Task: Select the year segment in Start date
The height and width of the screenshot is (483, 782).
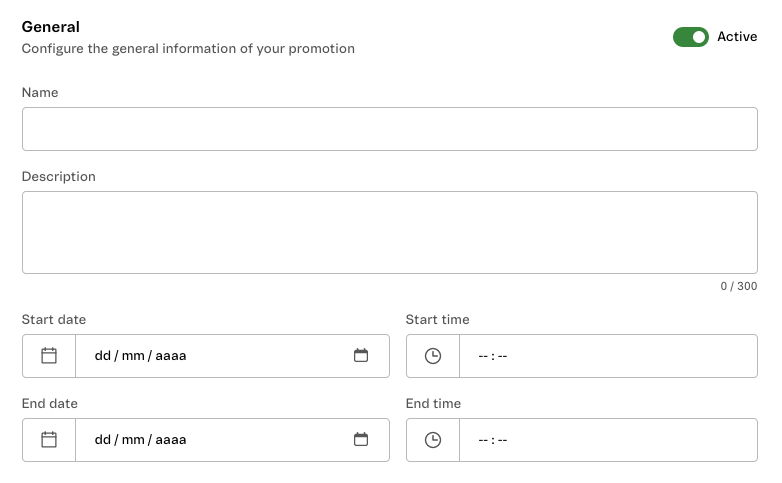Action: click(170, 356)
